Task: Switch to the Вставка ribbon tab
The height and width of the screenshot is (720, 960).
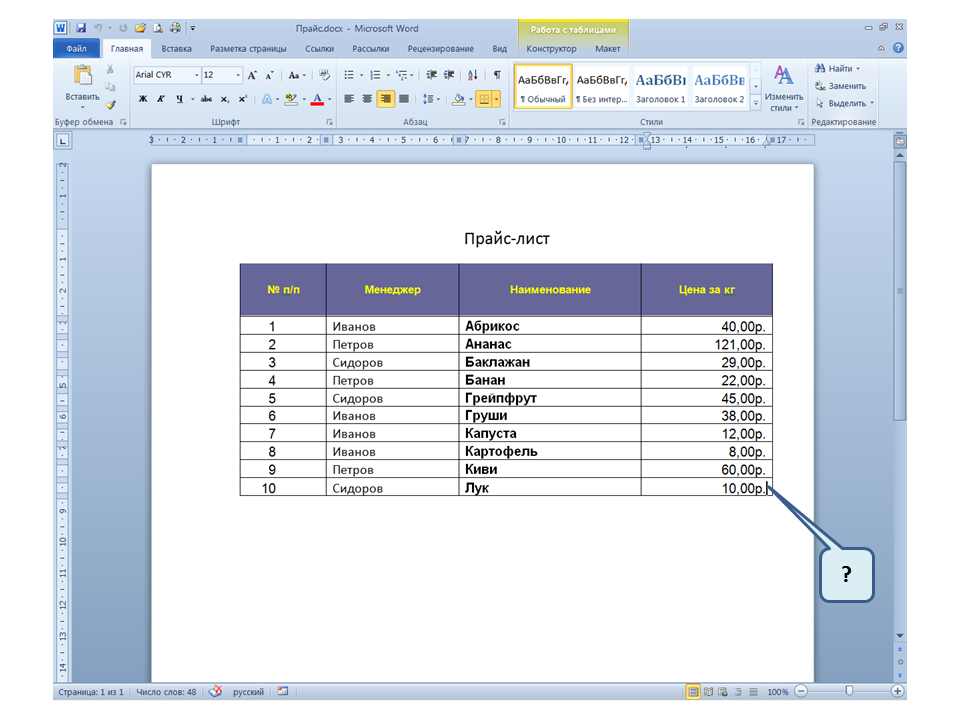Action: click(176, 48)
